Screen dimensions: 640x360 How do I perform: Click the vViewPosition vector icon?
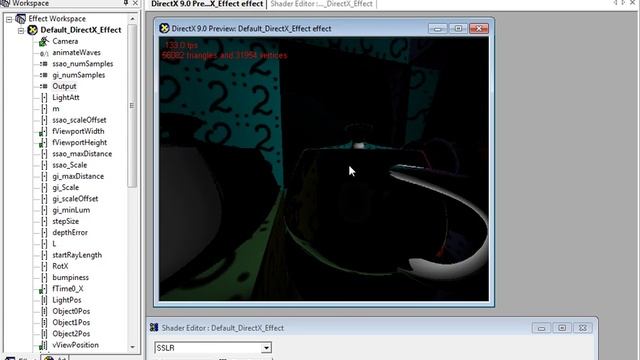pyautogui.click(x=43, y=345)
